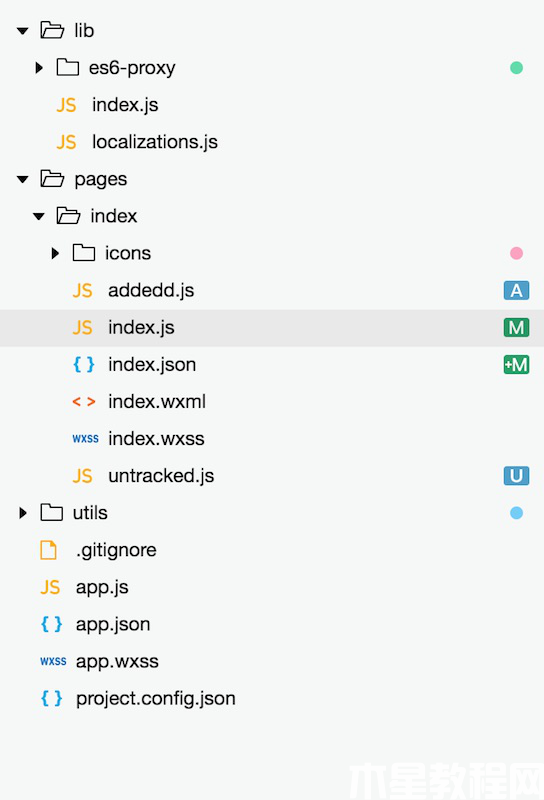Collapse the pages folder arrow
The height and width of the screenshot is (800, 544).
click(22, 179)
